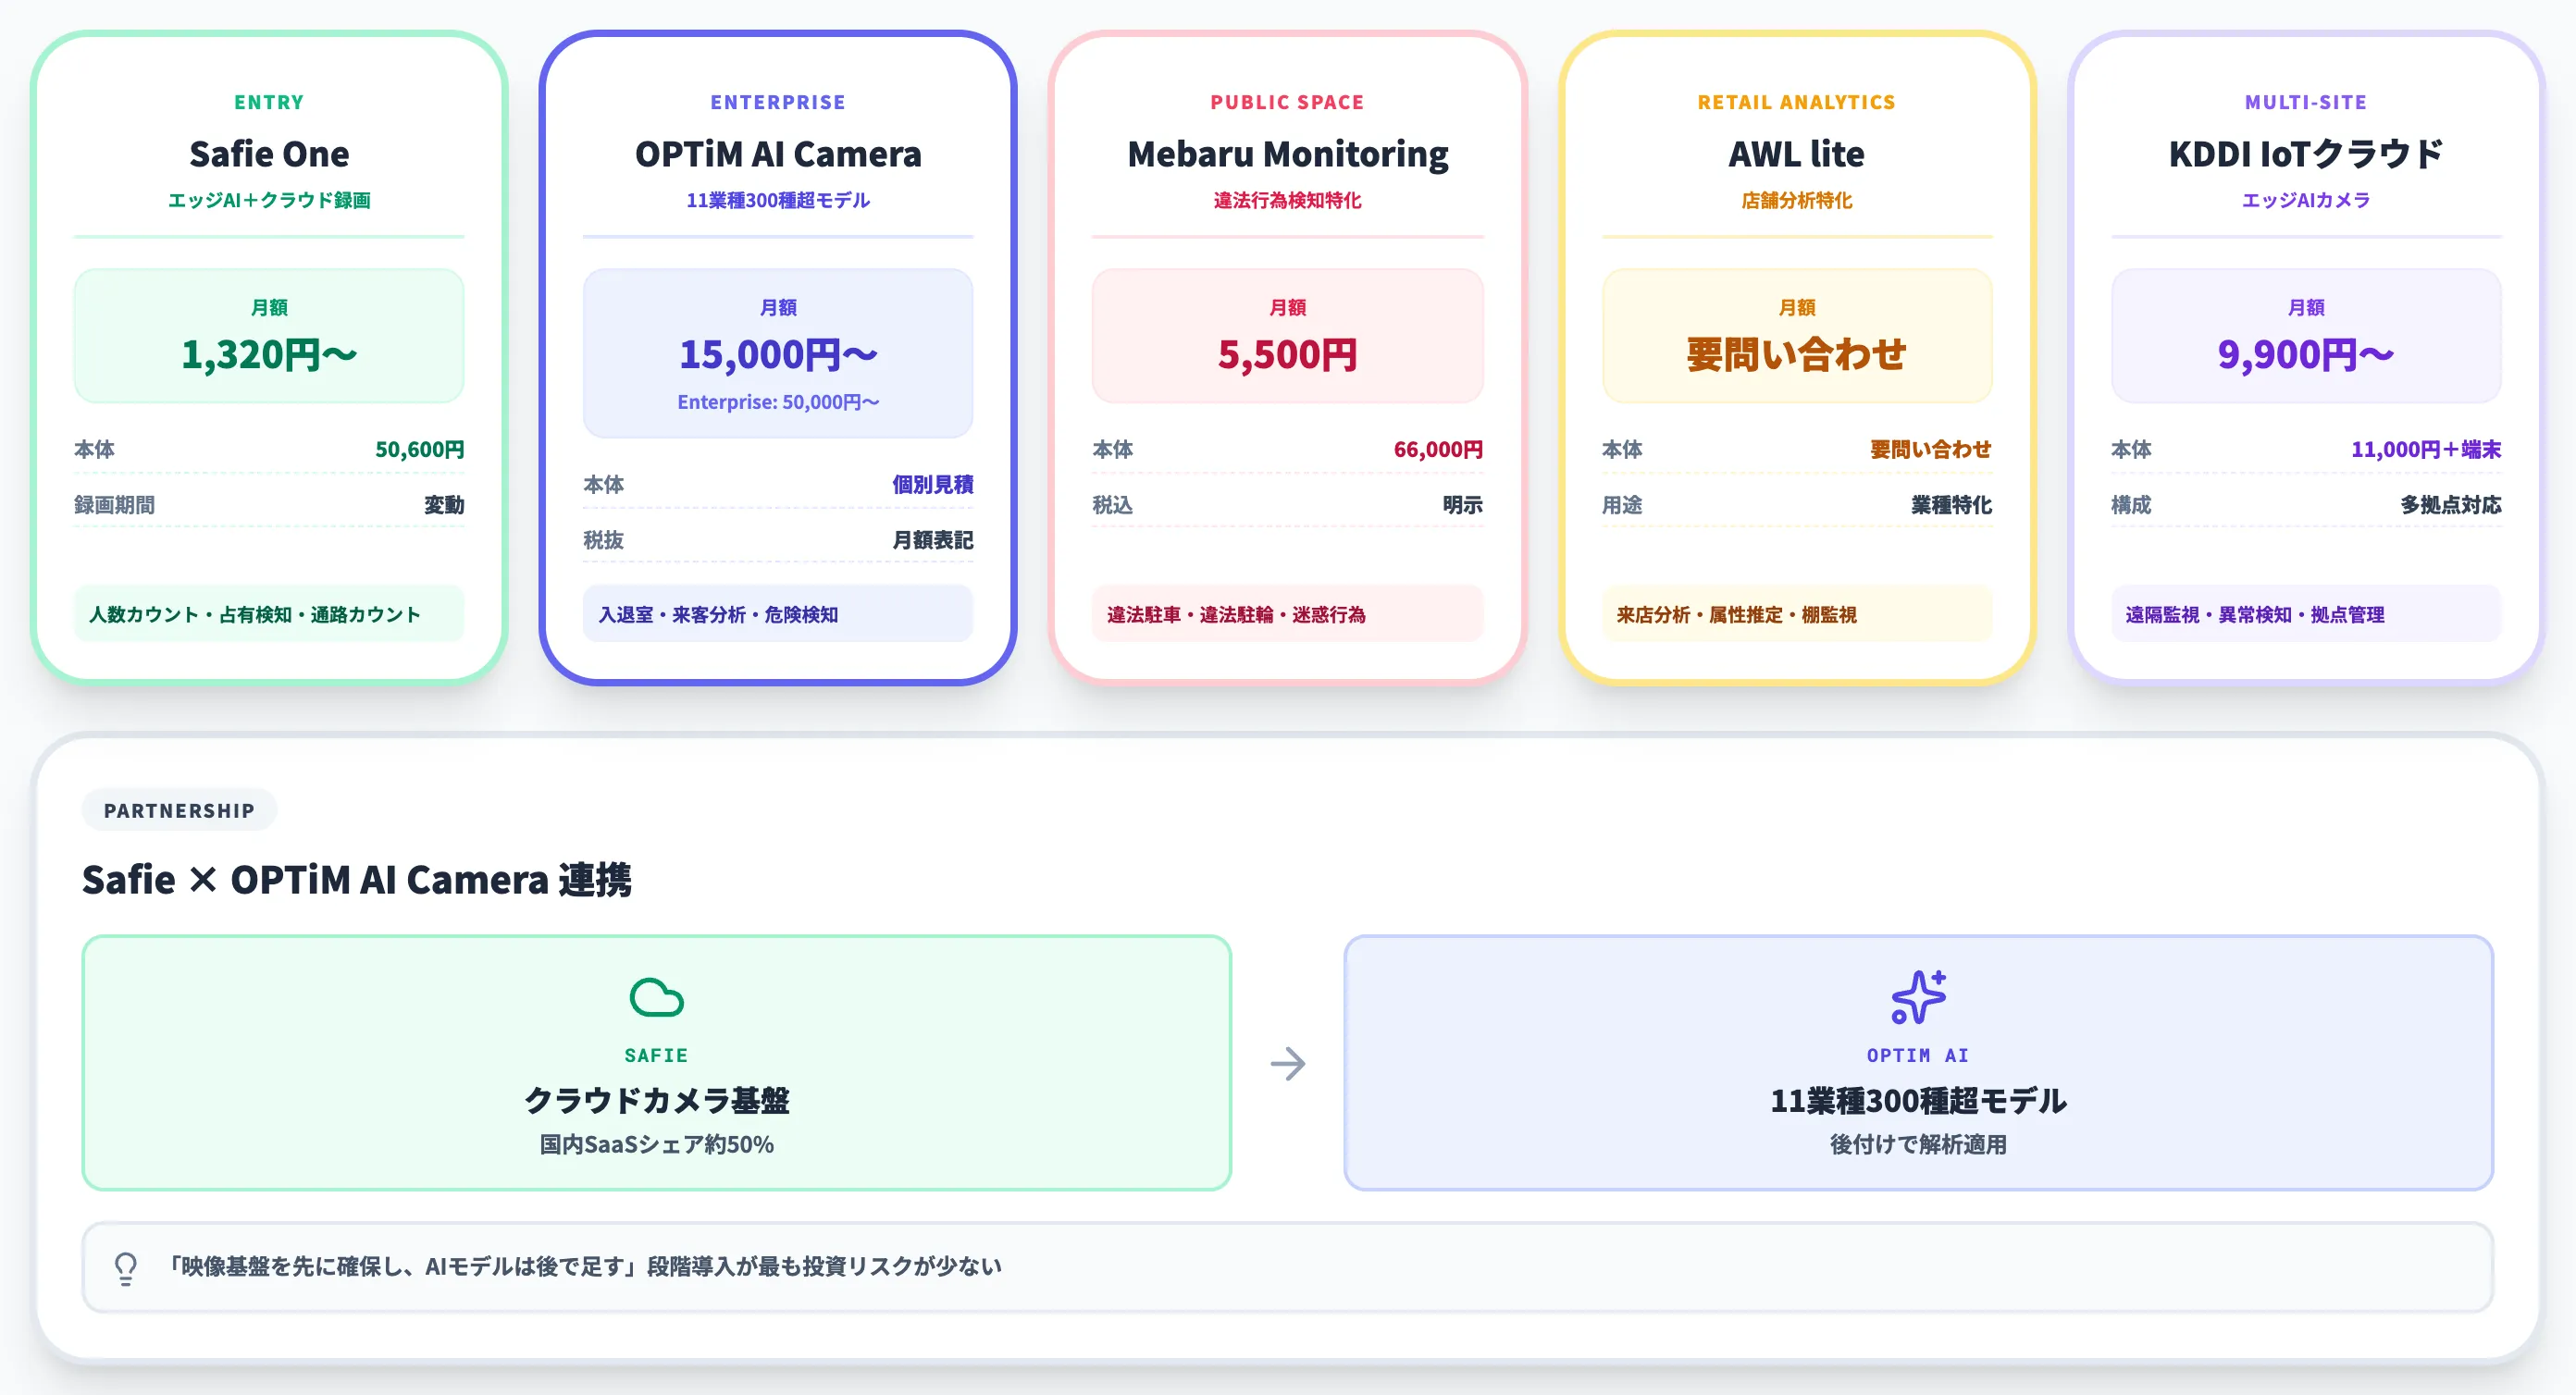Image resolution: width=2576 pixels, height=1395 pixels.
Task: Click the MULTI-SITE category label
Action: click(x=2306, y=102)
